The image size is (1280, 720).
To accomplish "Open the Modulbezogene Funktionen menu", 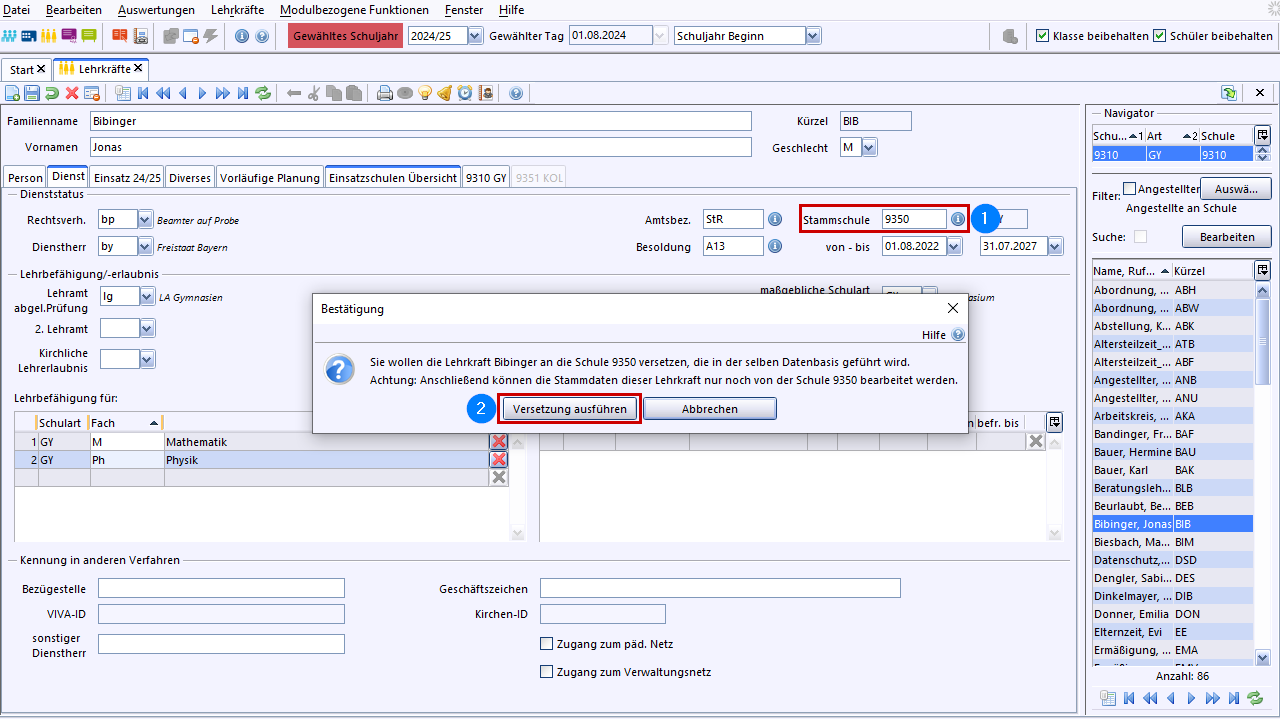I will [x=354, y=10].
